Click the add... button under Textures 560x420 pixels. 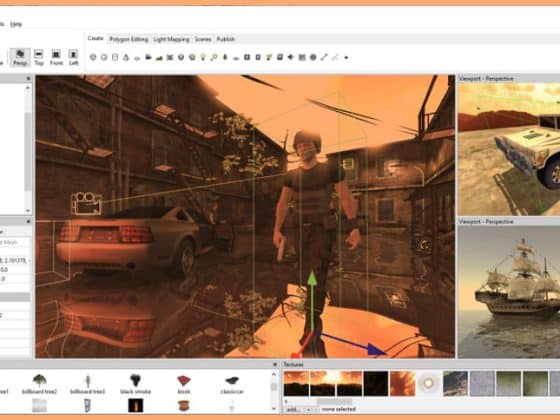[x=294, y=409]
